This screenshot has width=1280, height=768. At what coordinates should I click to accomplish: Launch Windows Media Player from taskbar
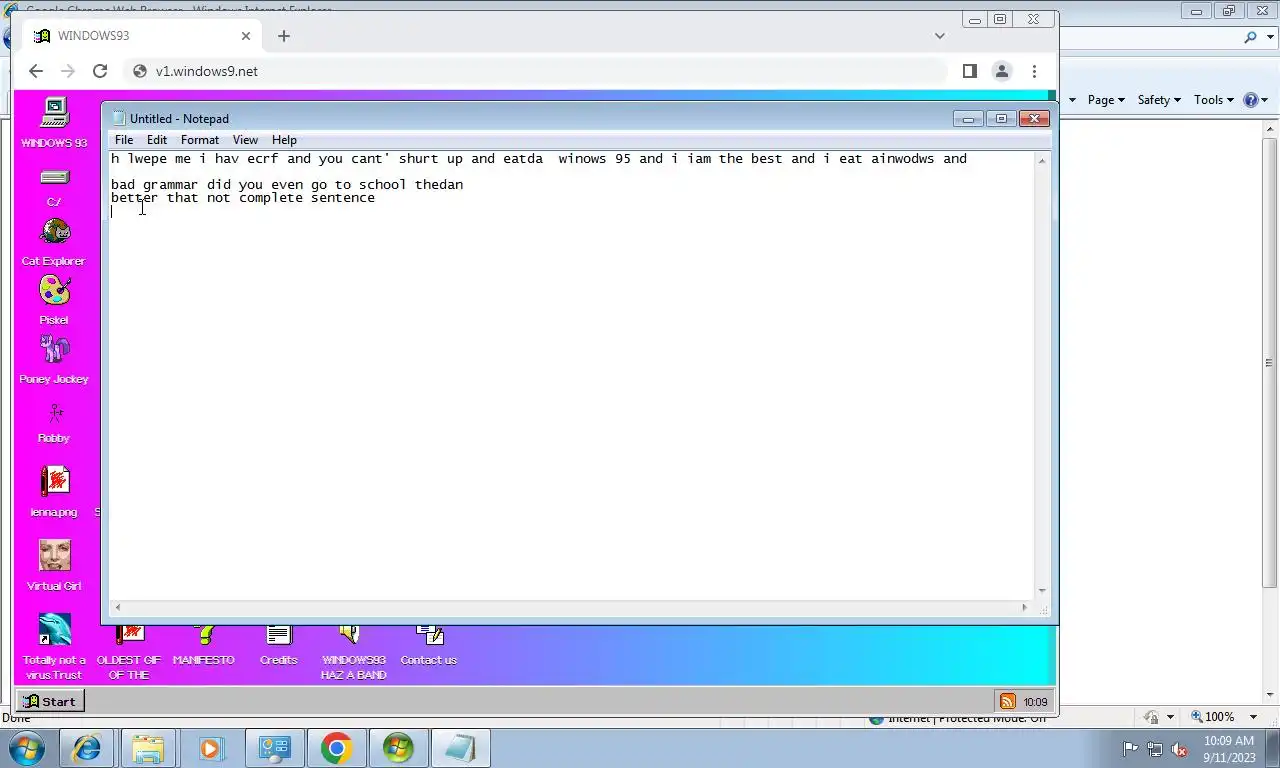(x=210, y=748)
